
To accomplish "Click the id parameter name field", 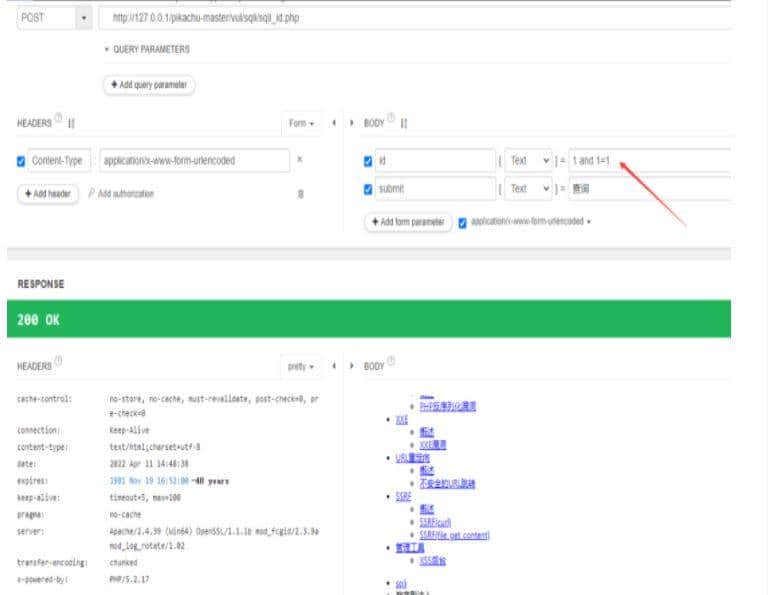I will tap(435, 161).
